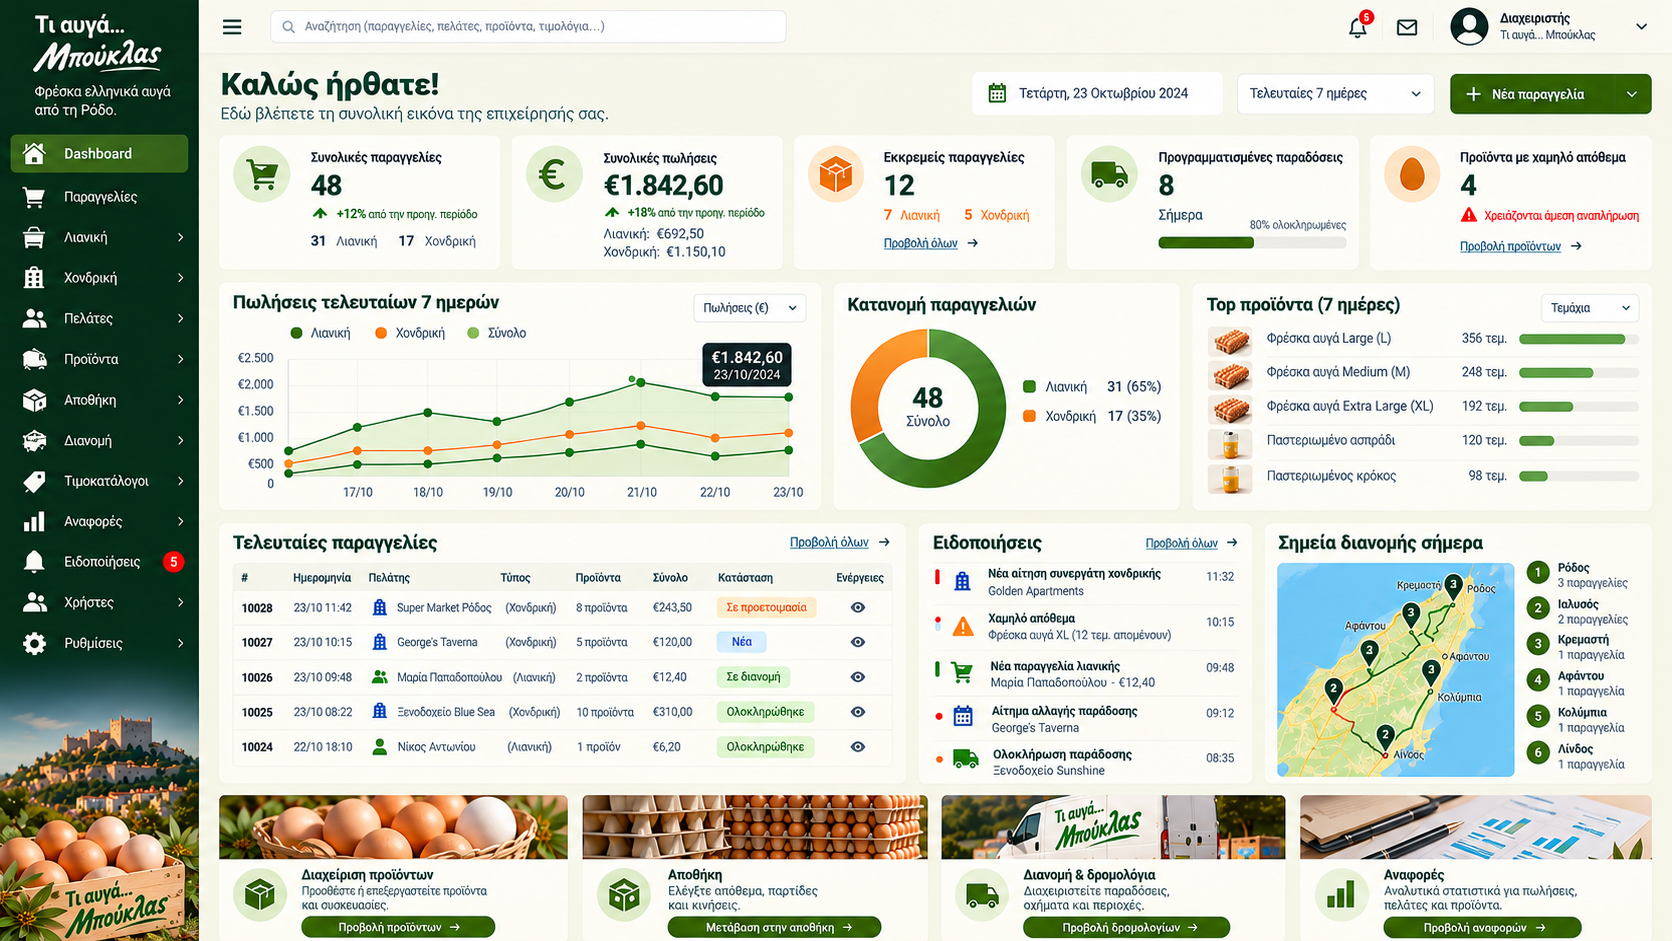The width and height of the screenshot is (1672, 941).
Task: Click the calendar icon beside the date
Action: pyautogui.click(x=997, y=93)
